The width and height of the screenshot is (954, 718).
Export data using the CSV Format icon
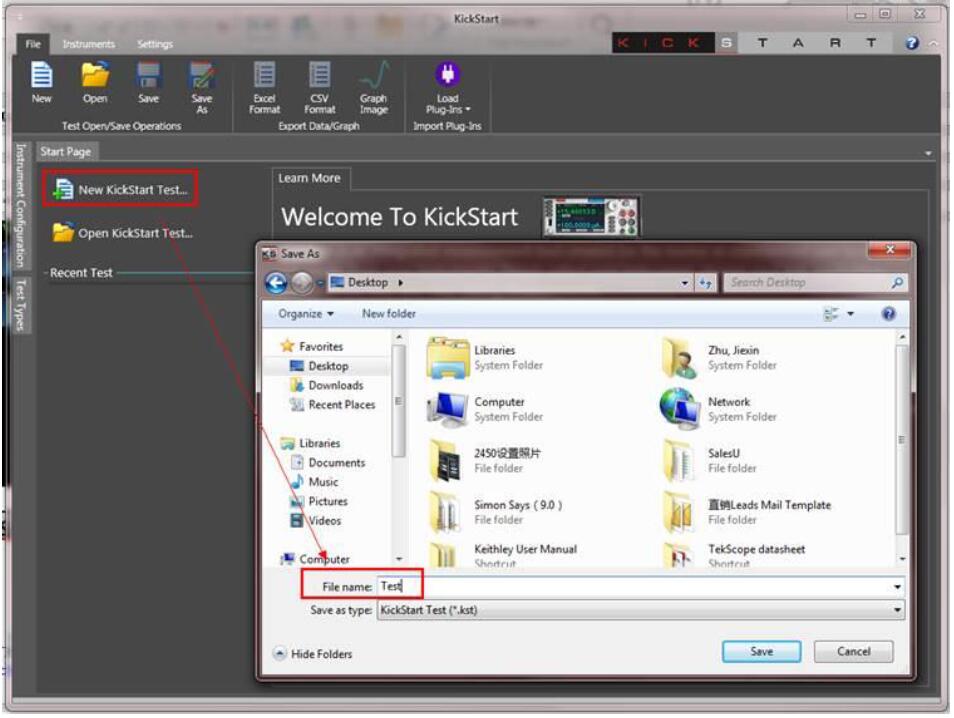[x=319, y=77]
